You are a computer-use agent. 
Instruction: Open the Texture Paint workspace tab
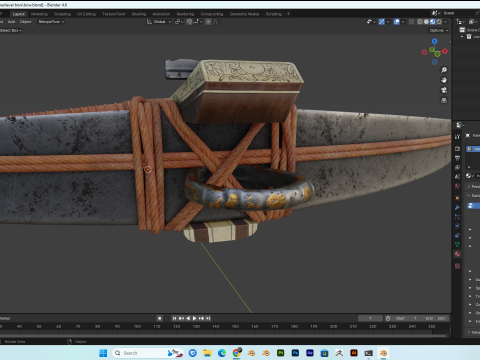coord(114,14)
